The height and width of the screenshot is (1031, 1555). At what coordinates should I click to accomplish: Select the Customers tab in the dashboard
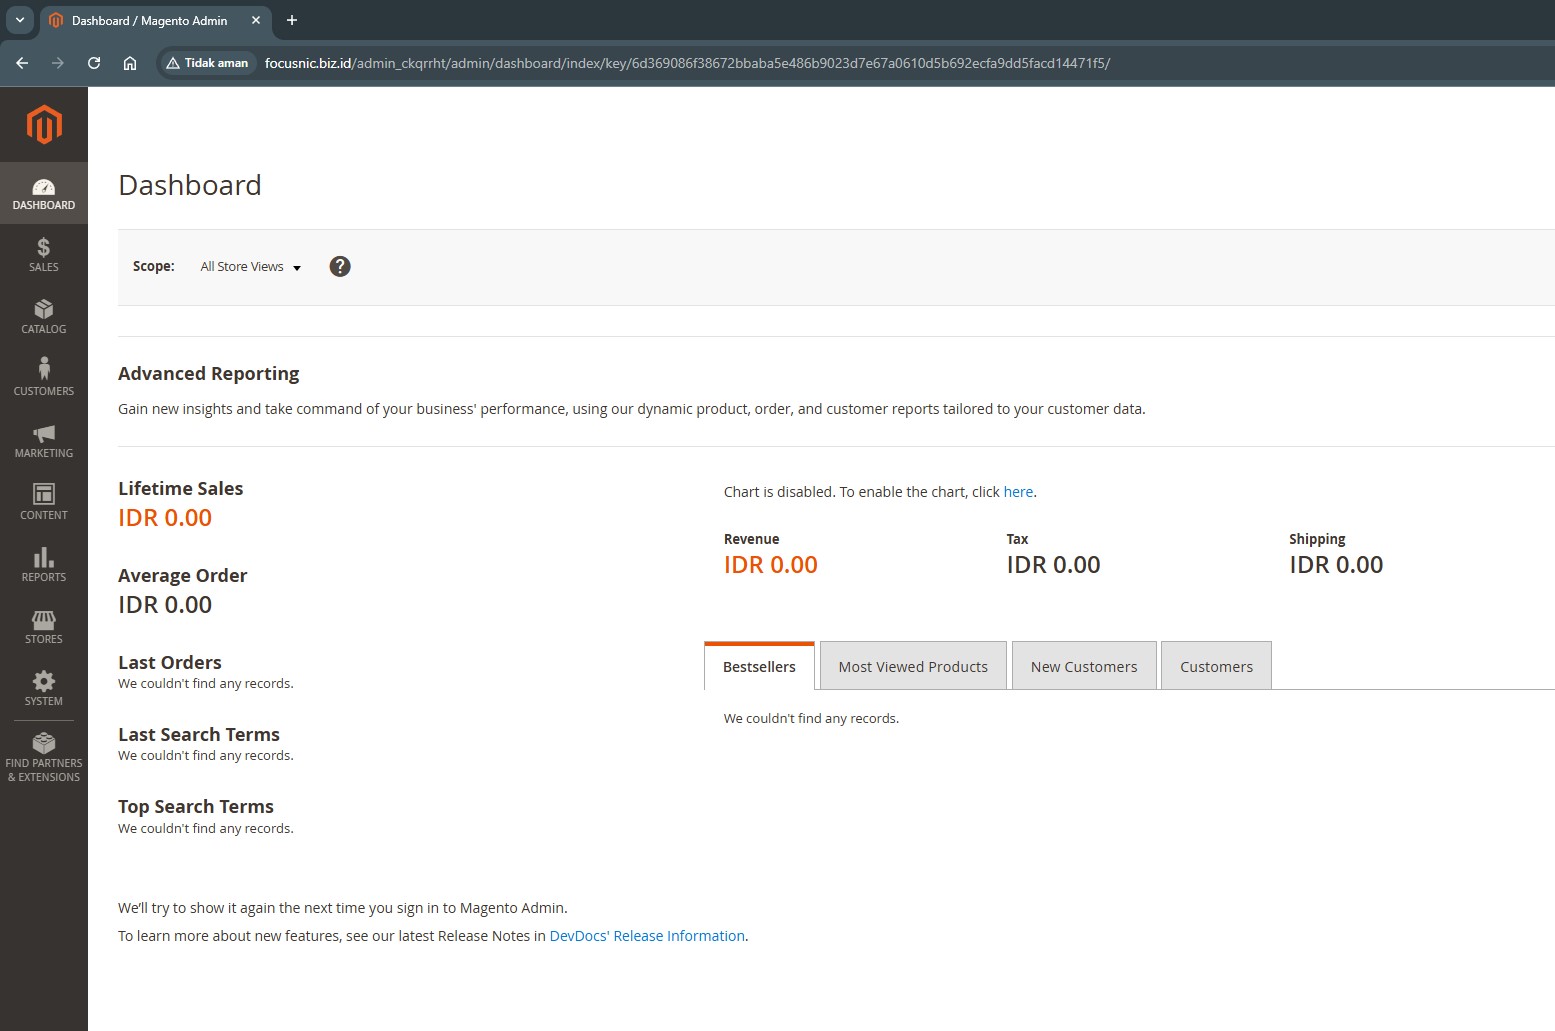[1216, 666]
